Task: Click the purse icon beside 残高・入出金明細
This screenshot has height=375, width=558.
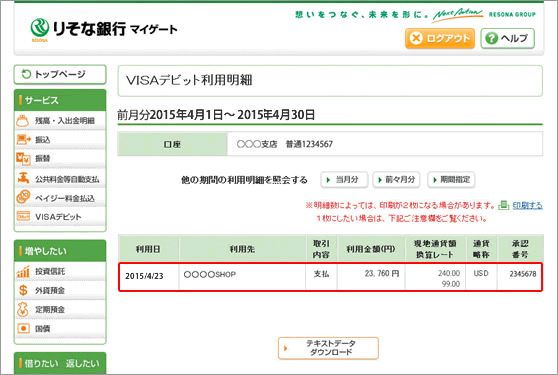Action: (x=23, y=121)
